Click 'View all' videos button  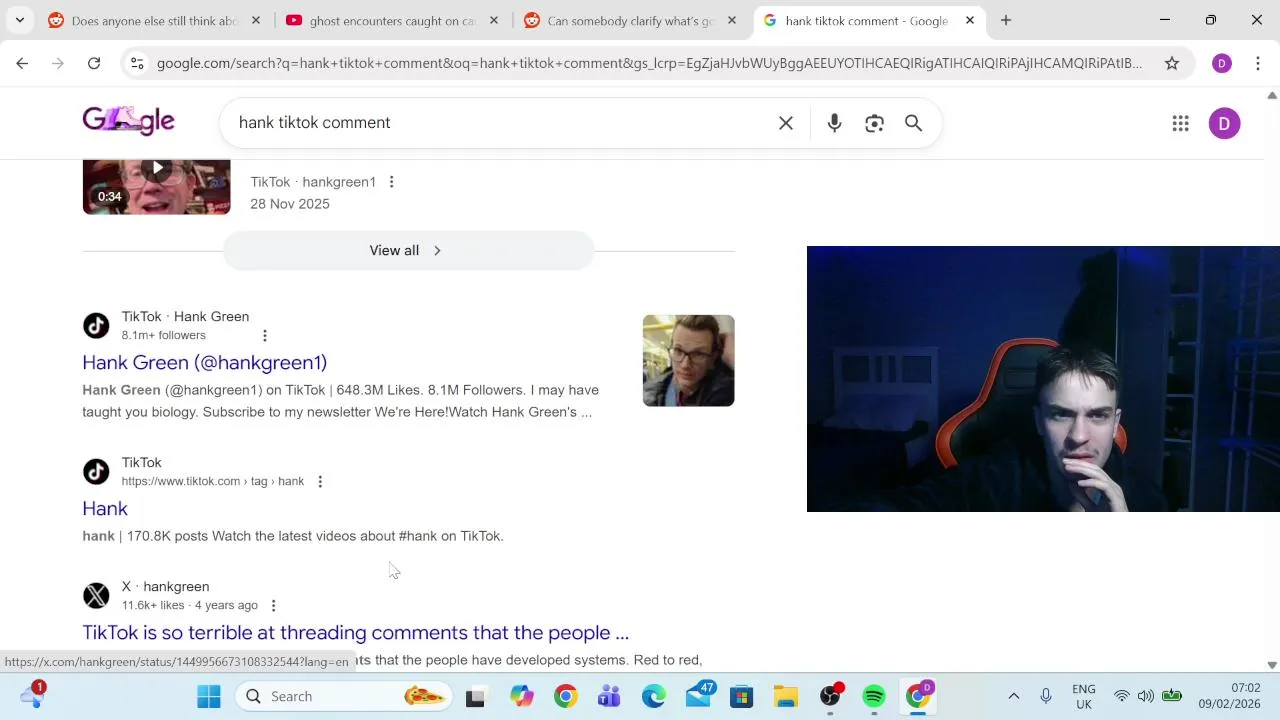408,250
